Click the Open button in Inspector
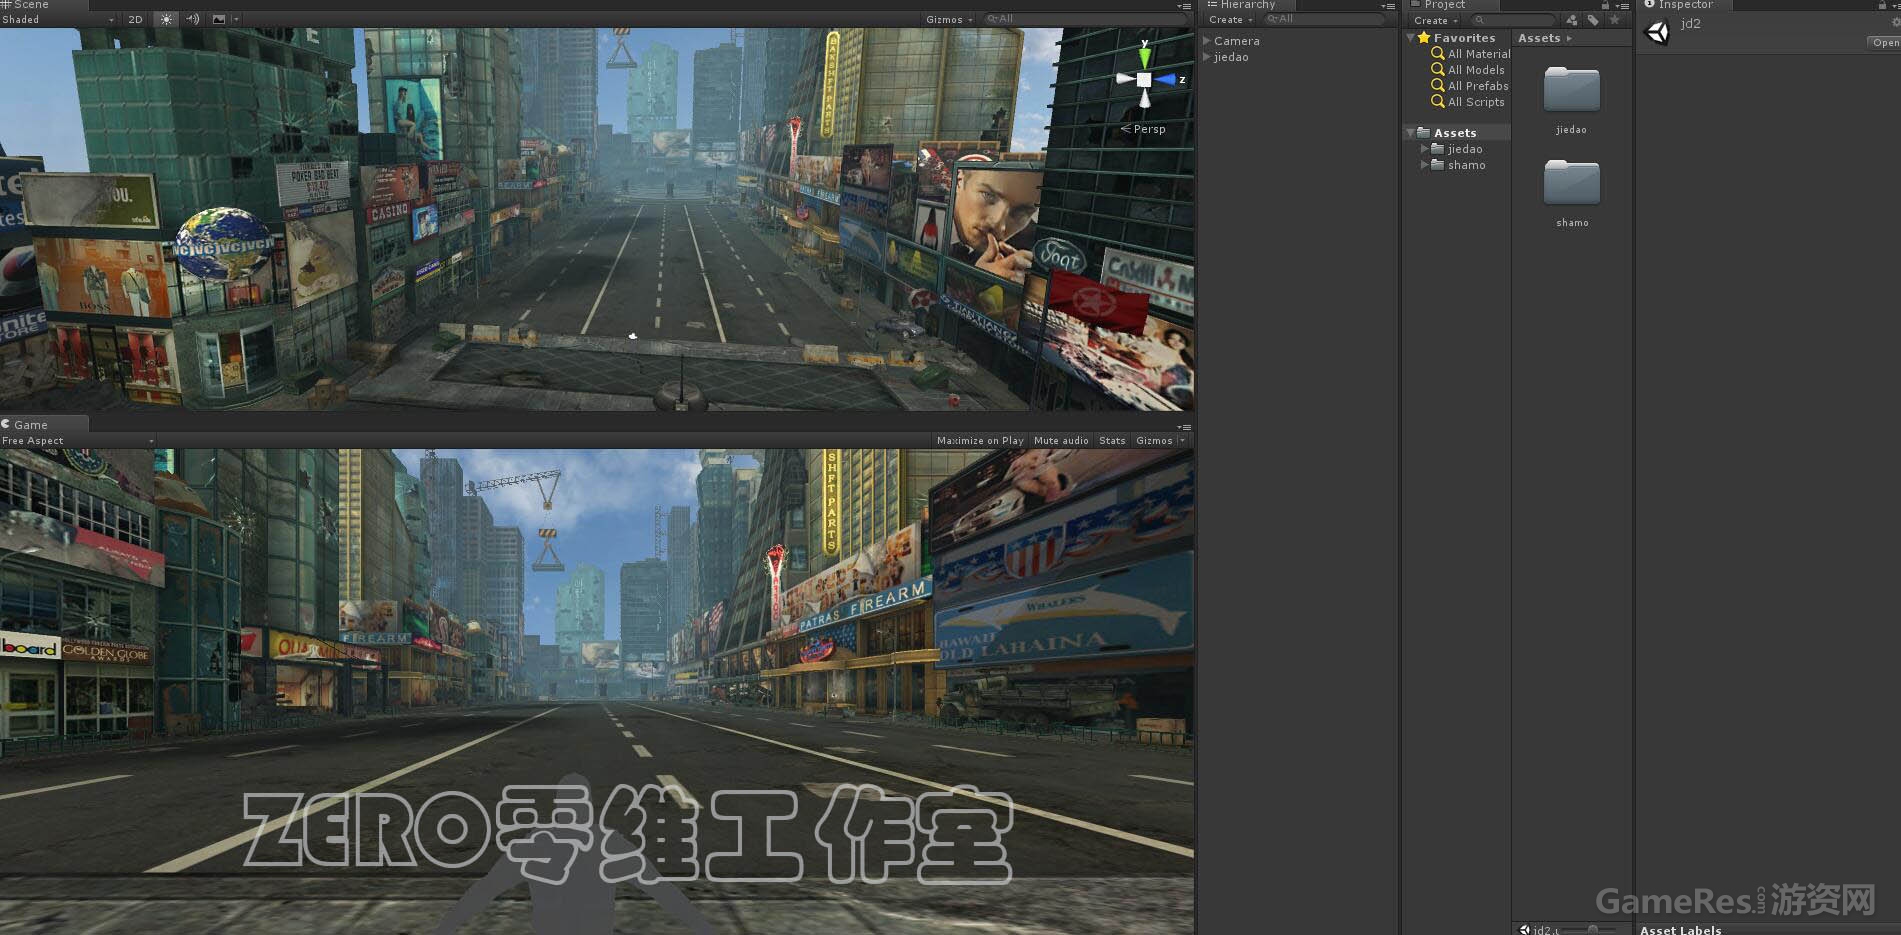The width and height of the screenshot is (1901, 935). [1885, 43]
